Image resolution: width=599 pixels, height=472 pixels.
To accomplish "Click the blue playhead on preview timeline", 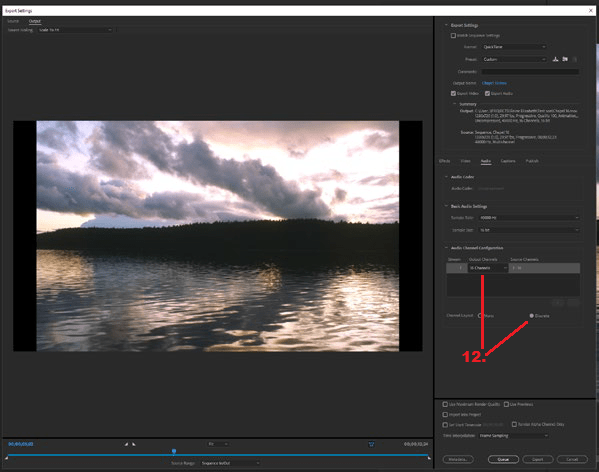I will [x=174, y=452].
